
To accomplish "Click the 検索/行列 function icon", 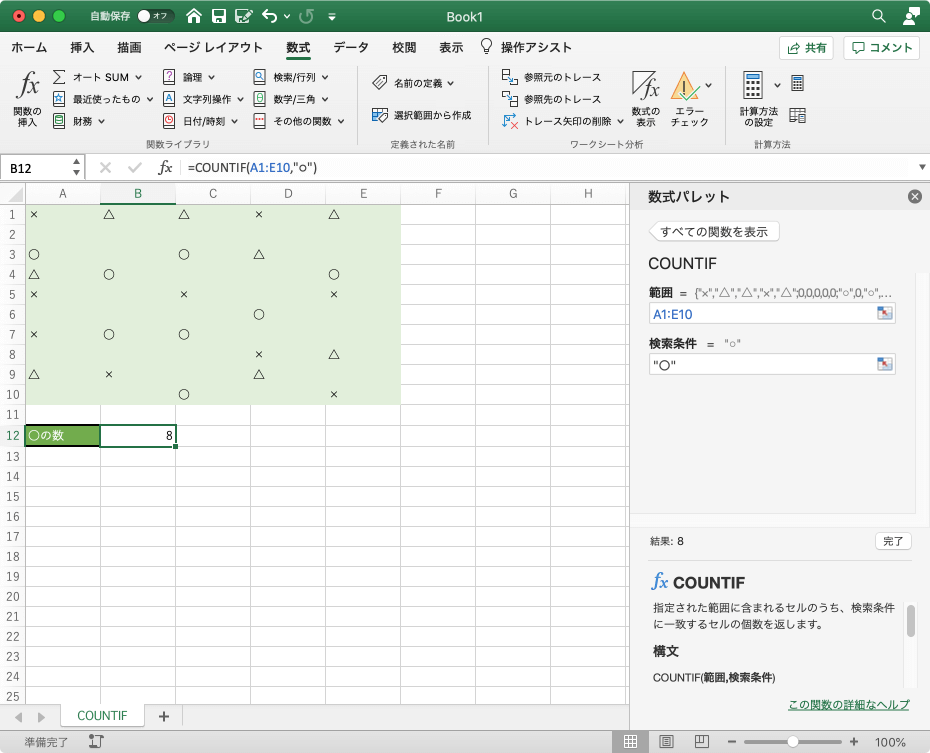I will click(x=259, y=77).
